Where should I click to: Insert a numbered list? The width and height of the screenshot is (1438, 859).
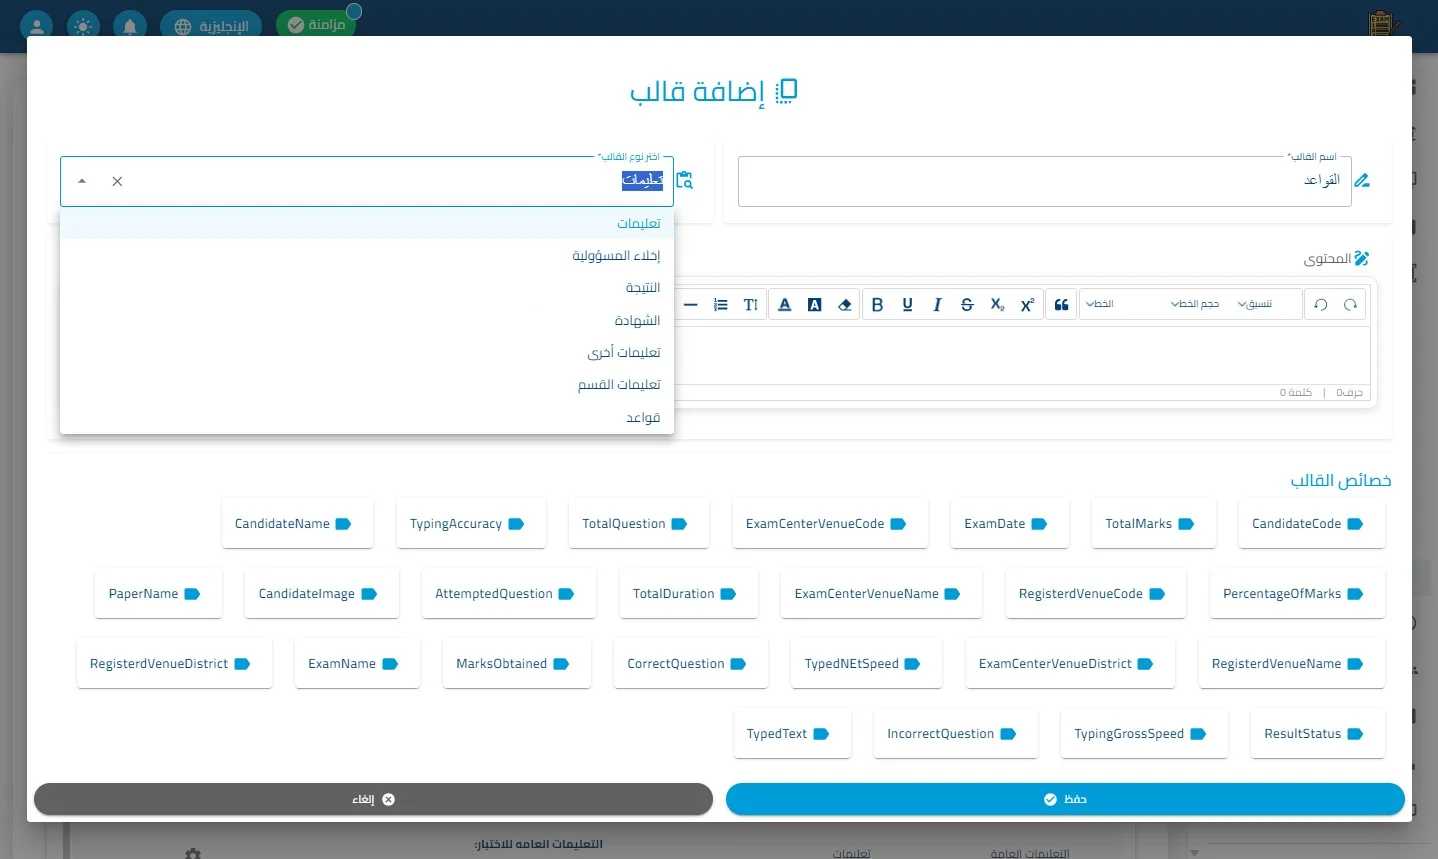[x=721, y=305]
